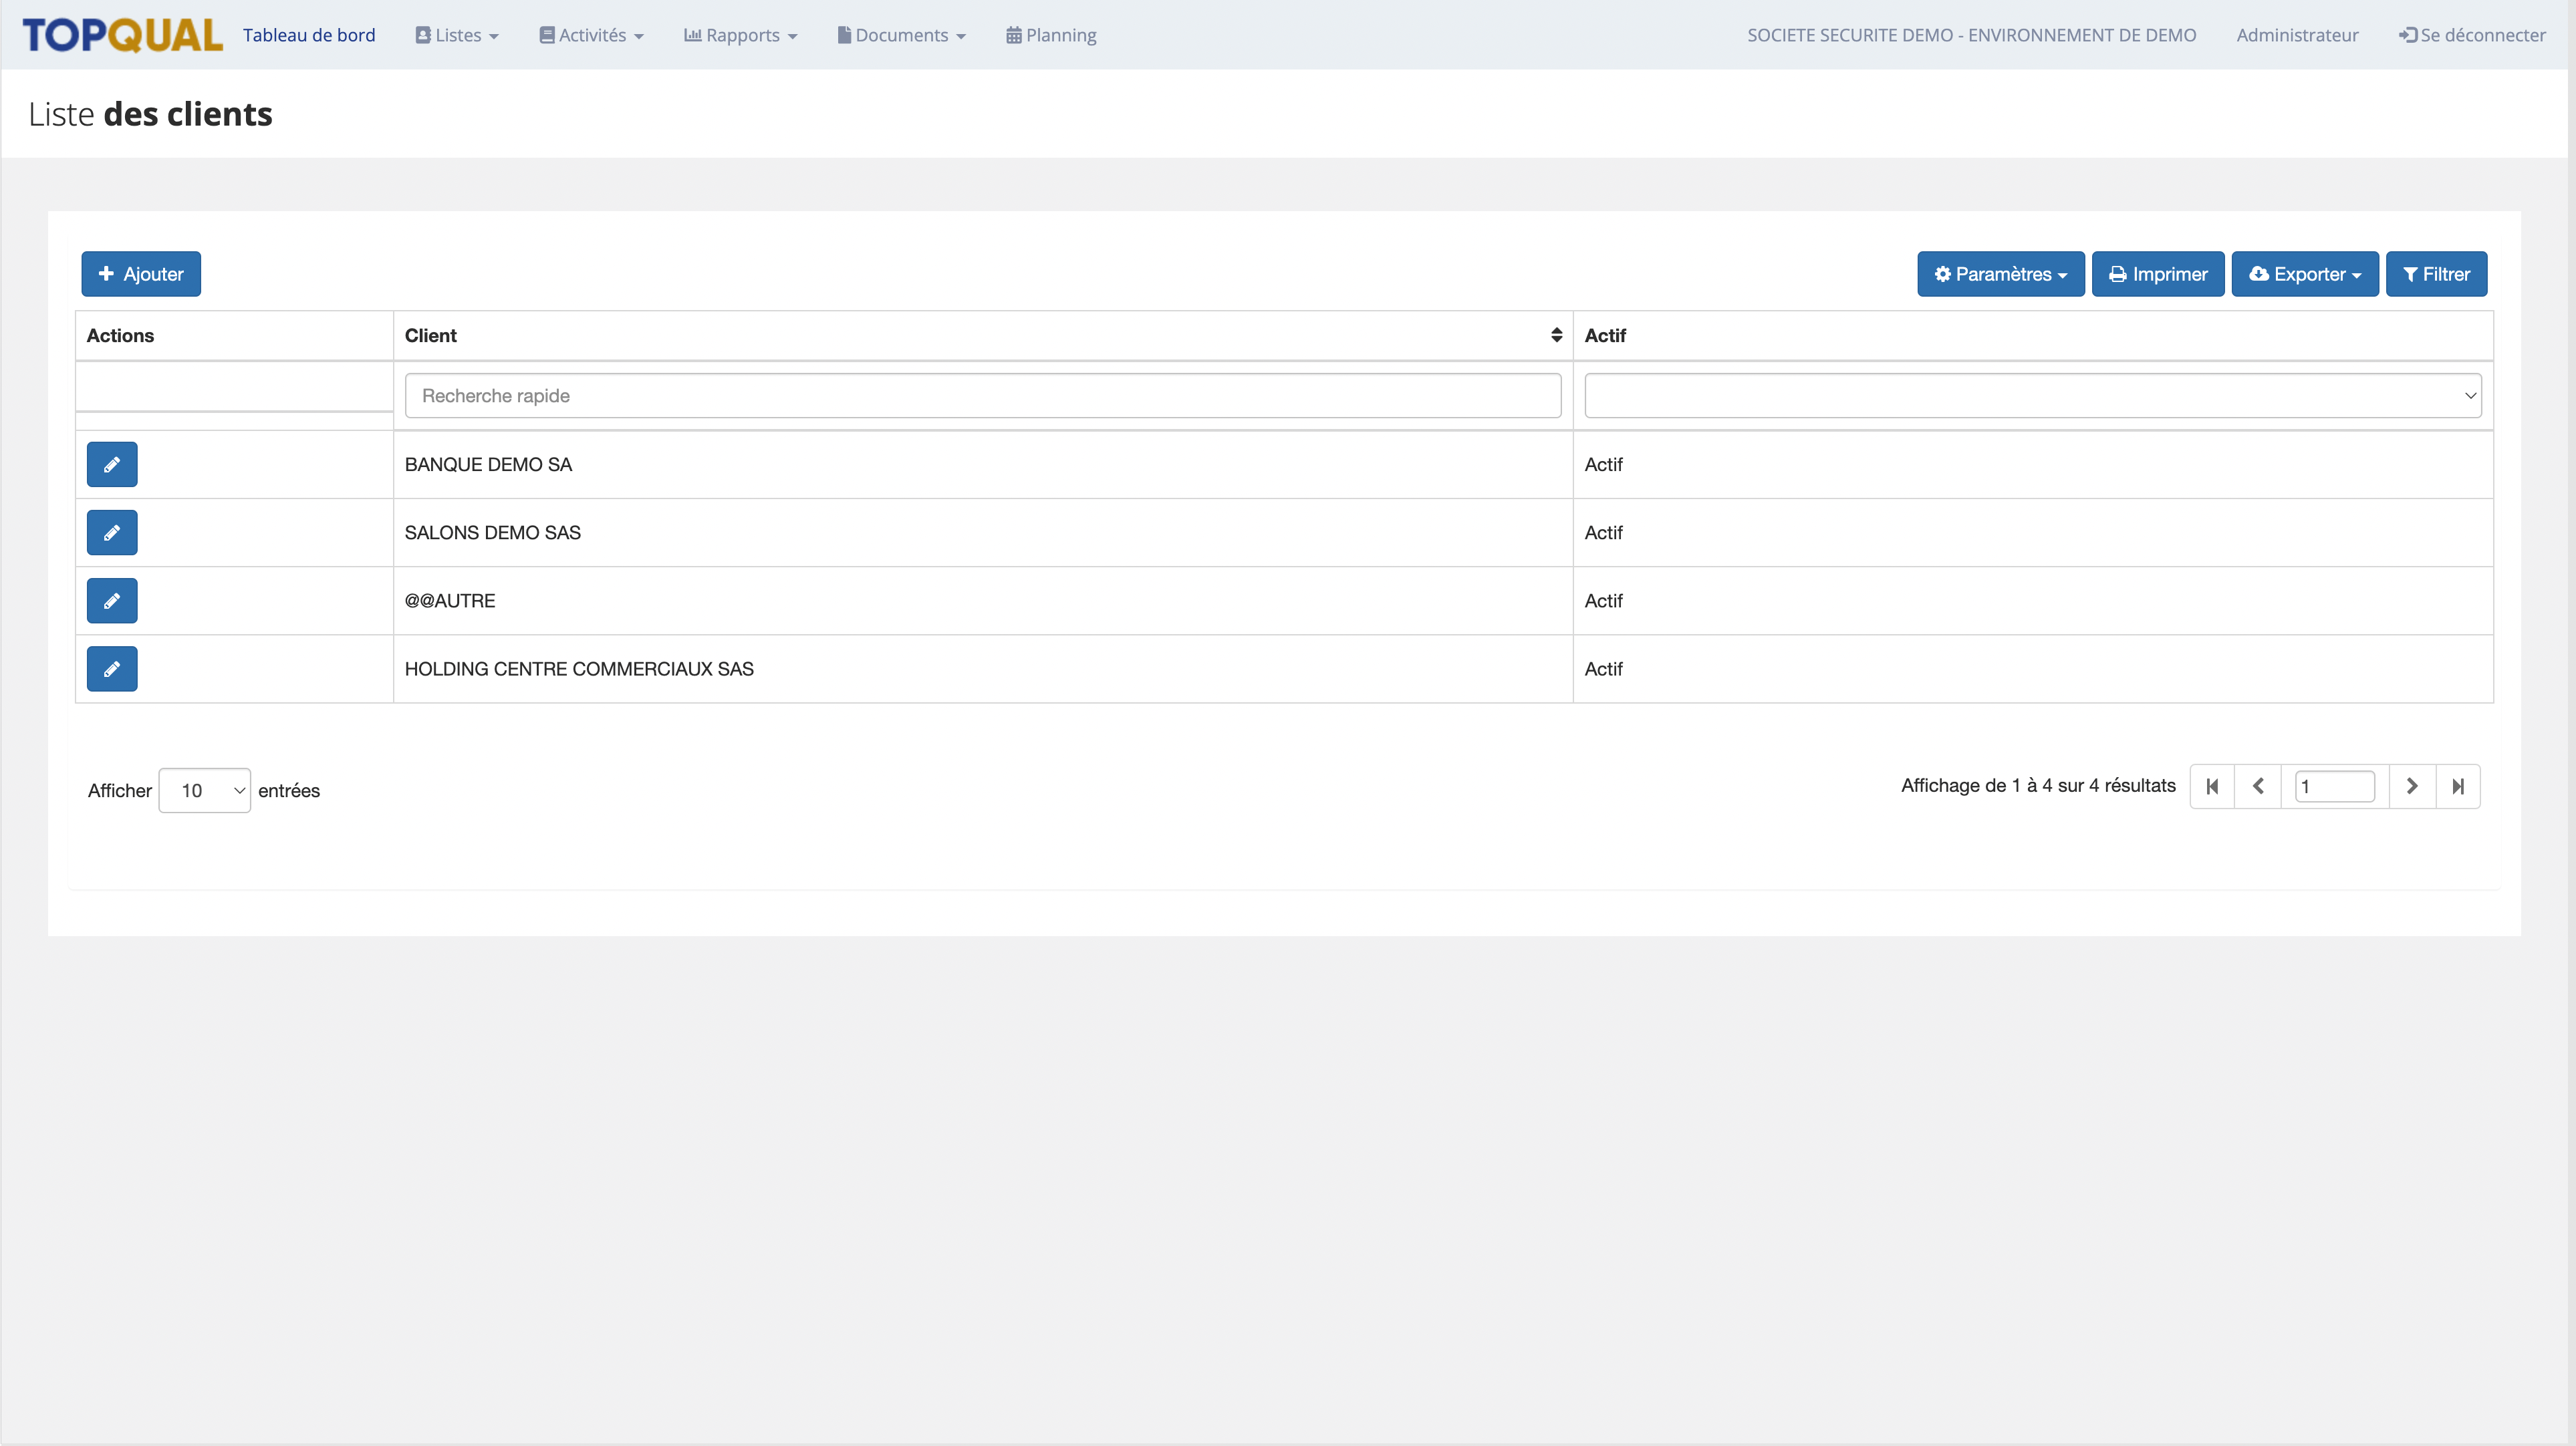The width and height of the screenshot is (2576, 1446).
Task: Jump to the first page of results
Action: coord(2212,786)
